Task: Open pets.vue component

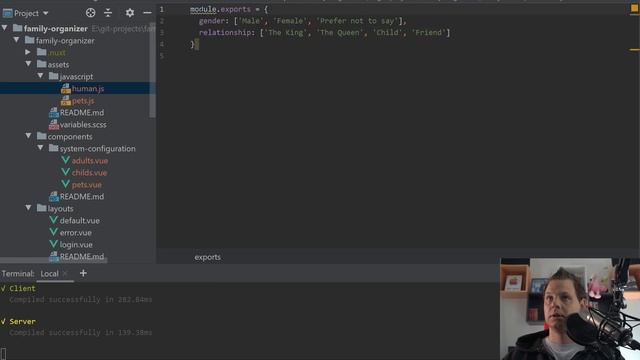Action: (x=87, y=185)
